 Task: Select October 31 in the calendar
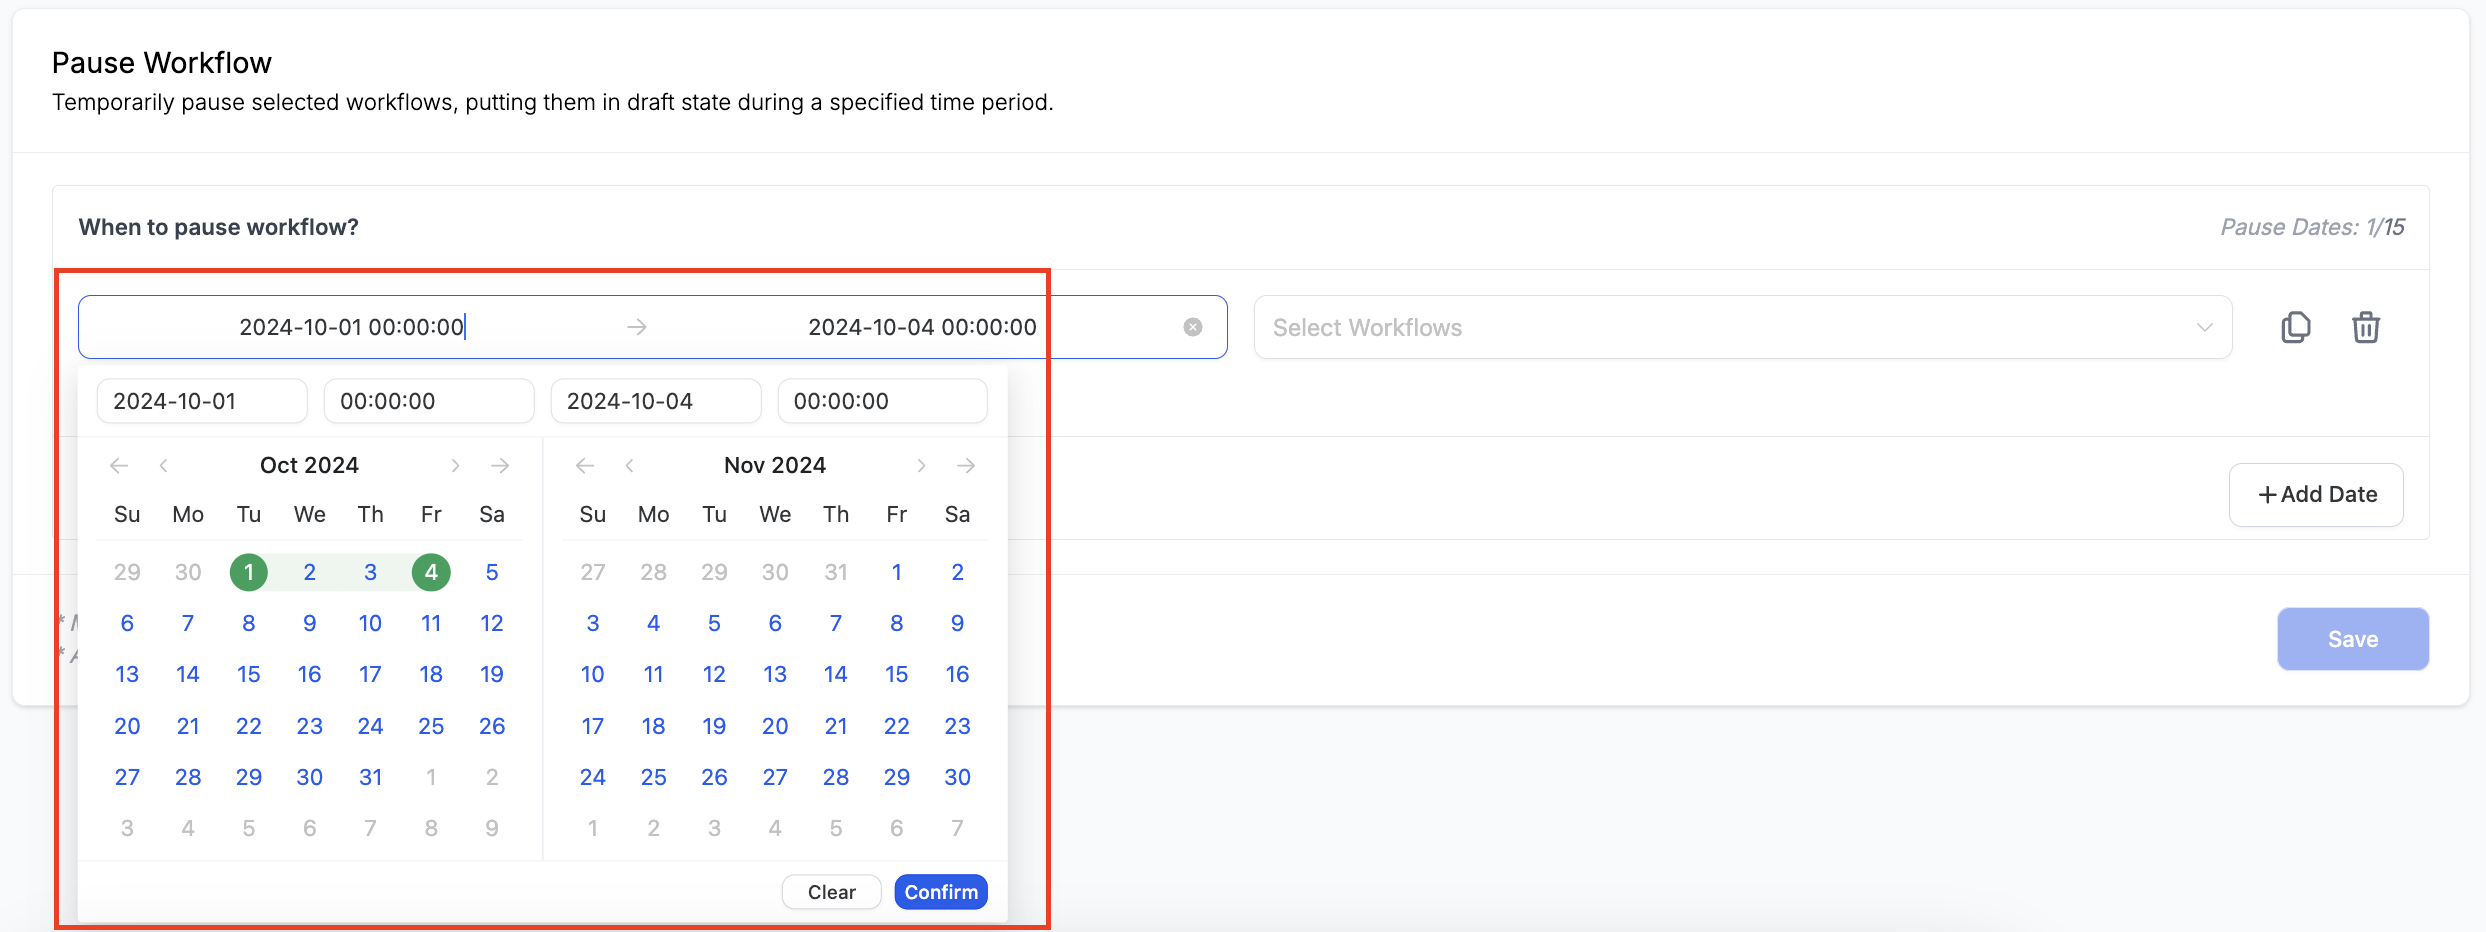click(370, 777)
